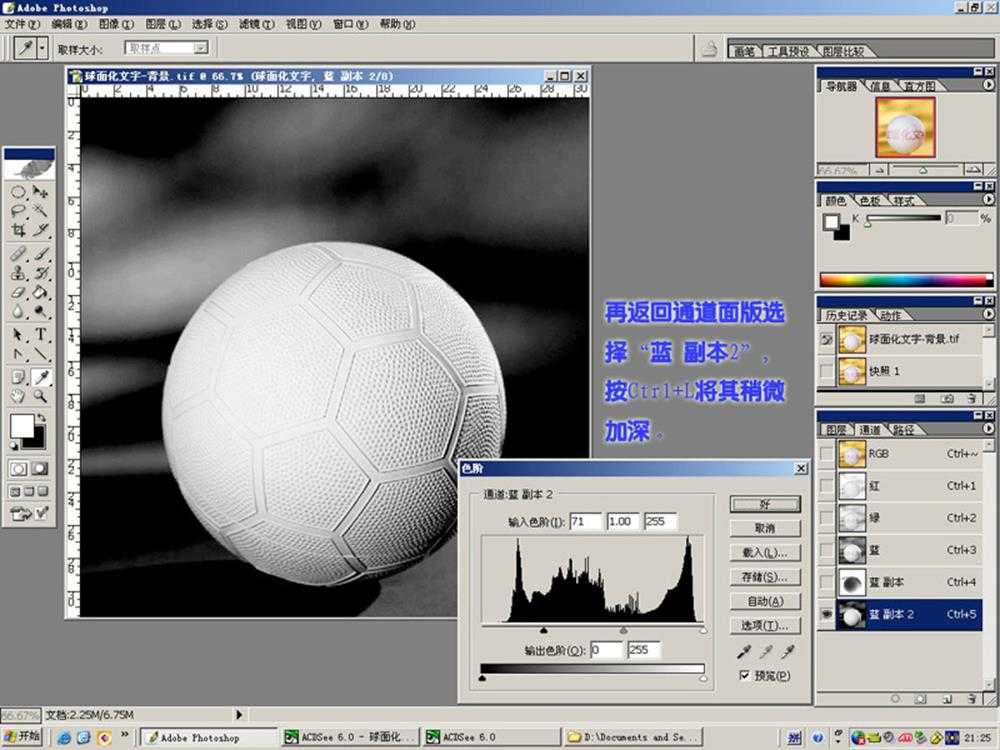The image size is (1000, 750).
Task: Select the Type (T) tool
Action: [41, 334]
